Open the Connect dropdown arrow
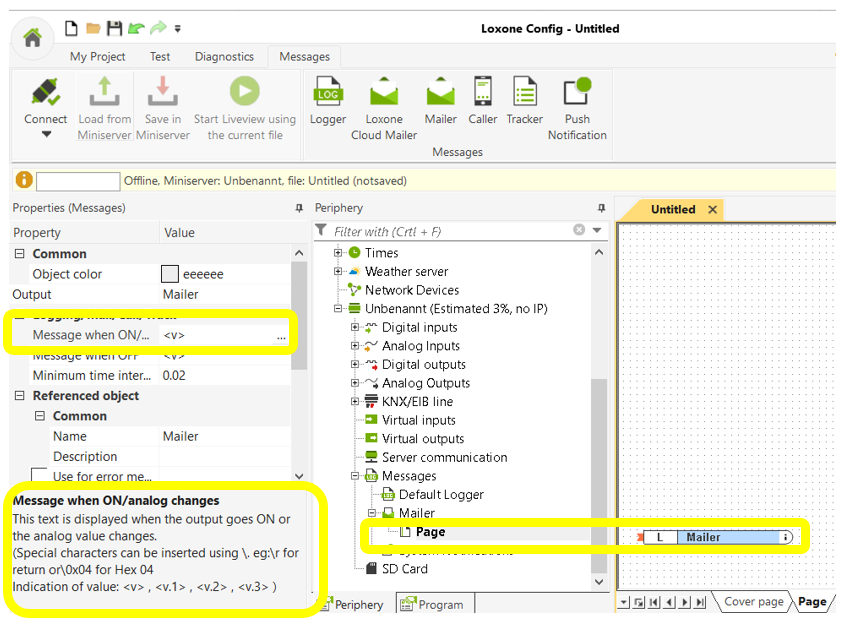The image size is (846, 627). [x=46, y=134]
